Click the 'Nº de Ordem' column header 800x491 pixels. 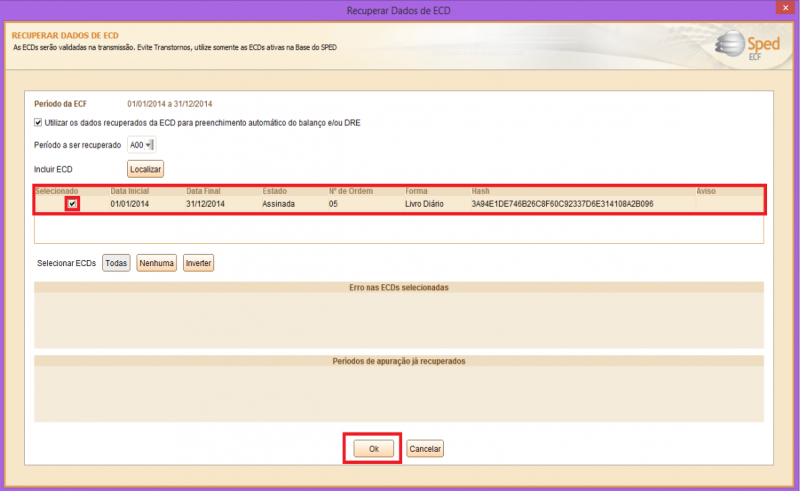[x=350, y=190]
